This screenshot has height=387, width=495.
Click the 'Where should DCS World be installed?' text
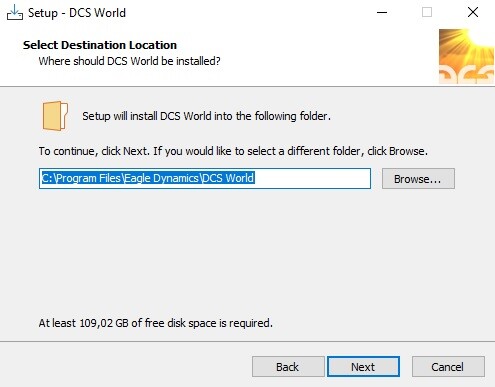point(129,61)
